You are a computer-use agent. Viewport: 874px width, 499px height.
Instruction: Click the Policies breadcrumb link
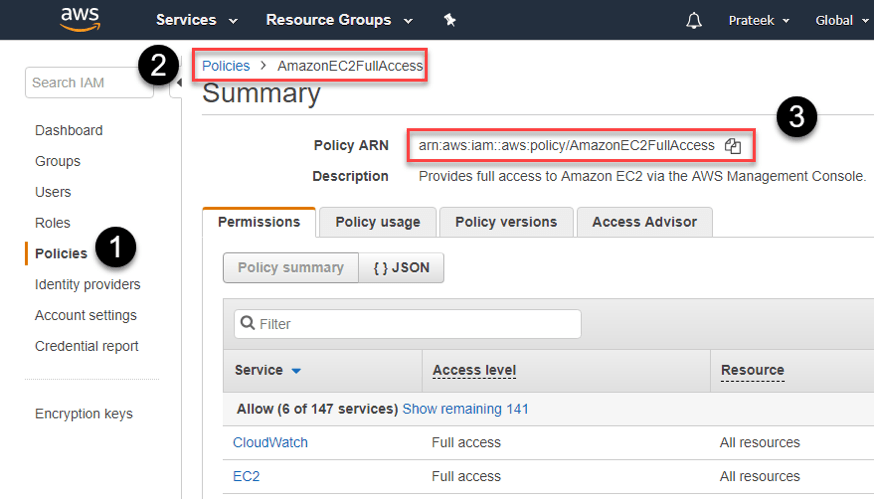226,66
